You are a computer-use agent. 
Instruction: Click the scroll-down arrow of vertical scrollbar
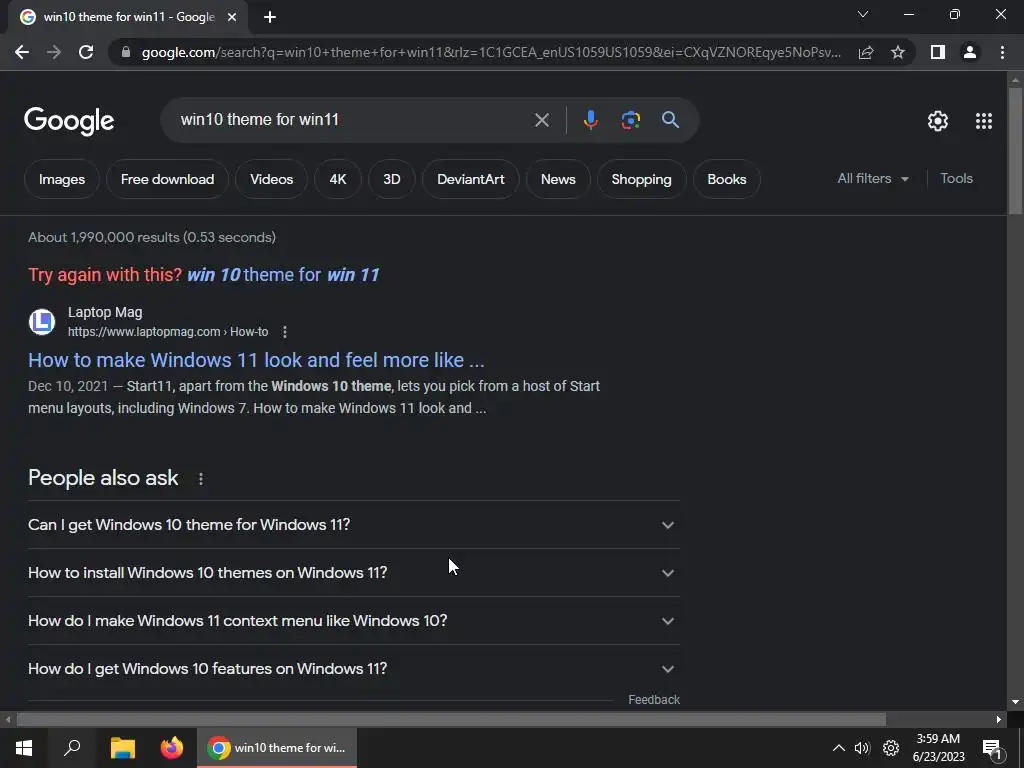pos(1015,702)
